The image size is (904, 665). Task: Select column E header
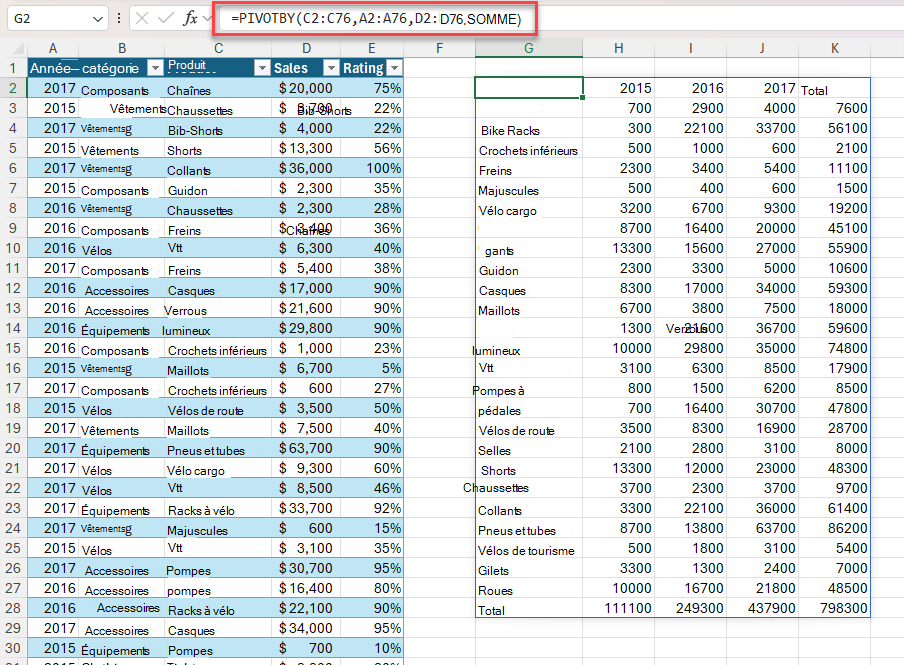click(x=372, y=48)
